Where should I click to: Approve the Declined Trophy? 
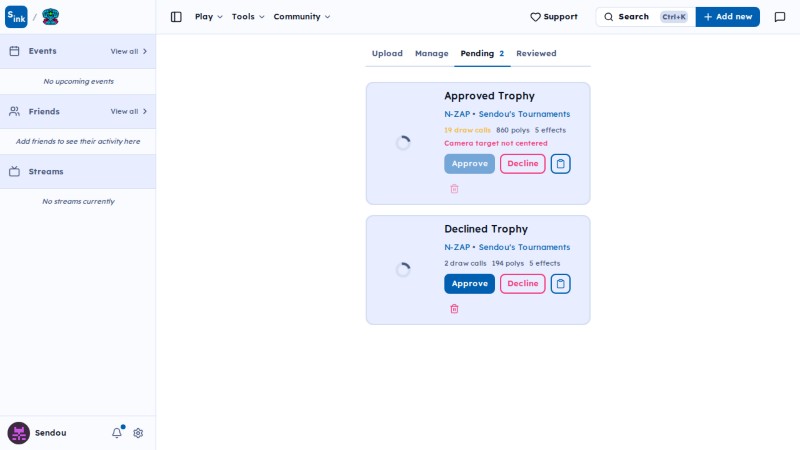469,284
